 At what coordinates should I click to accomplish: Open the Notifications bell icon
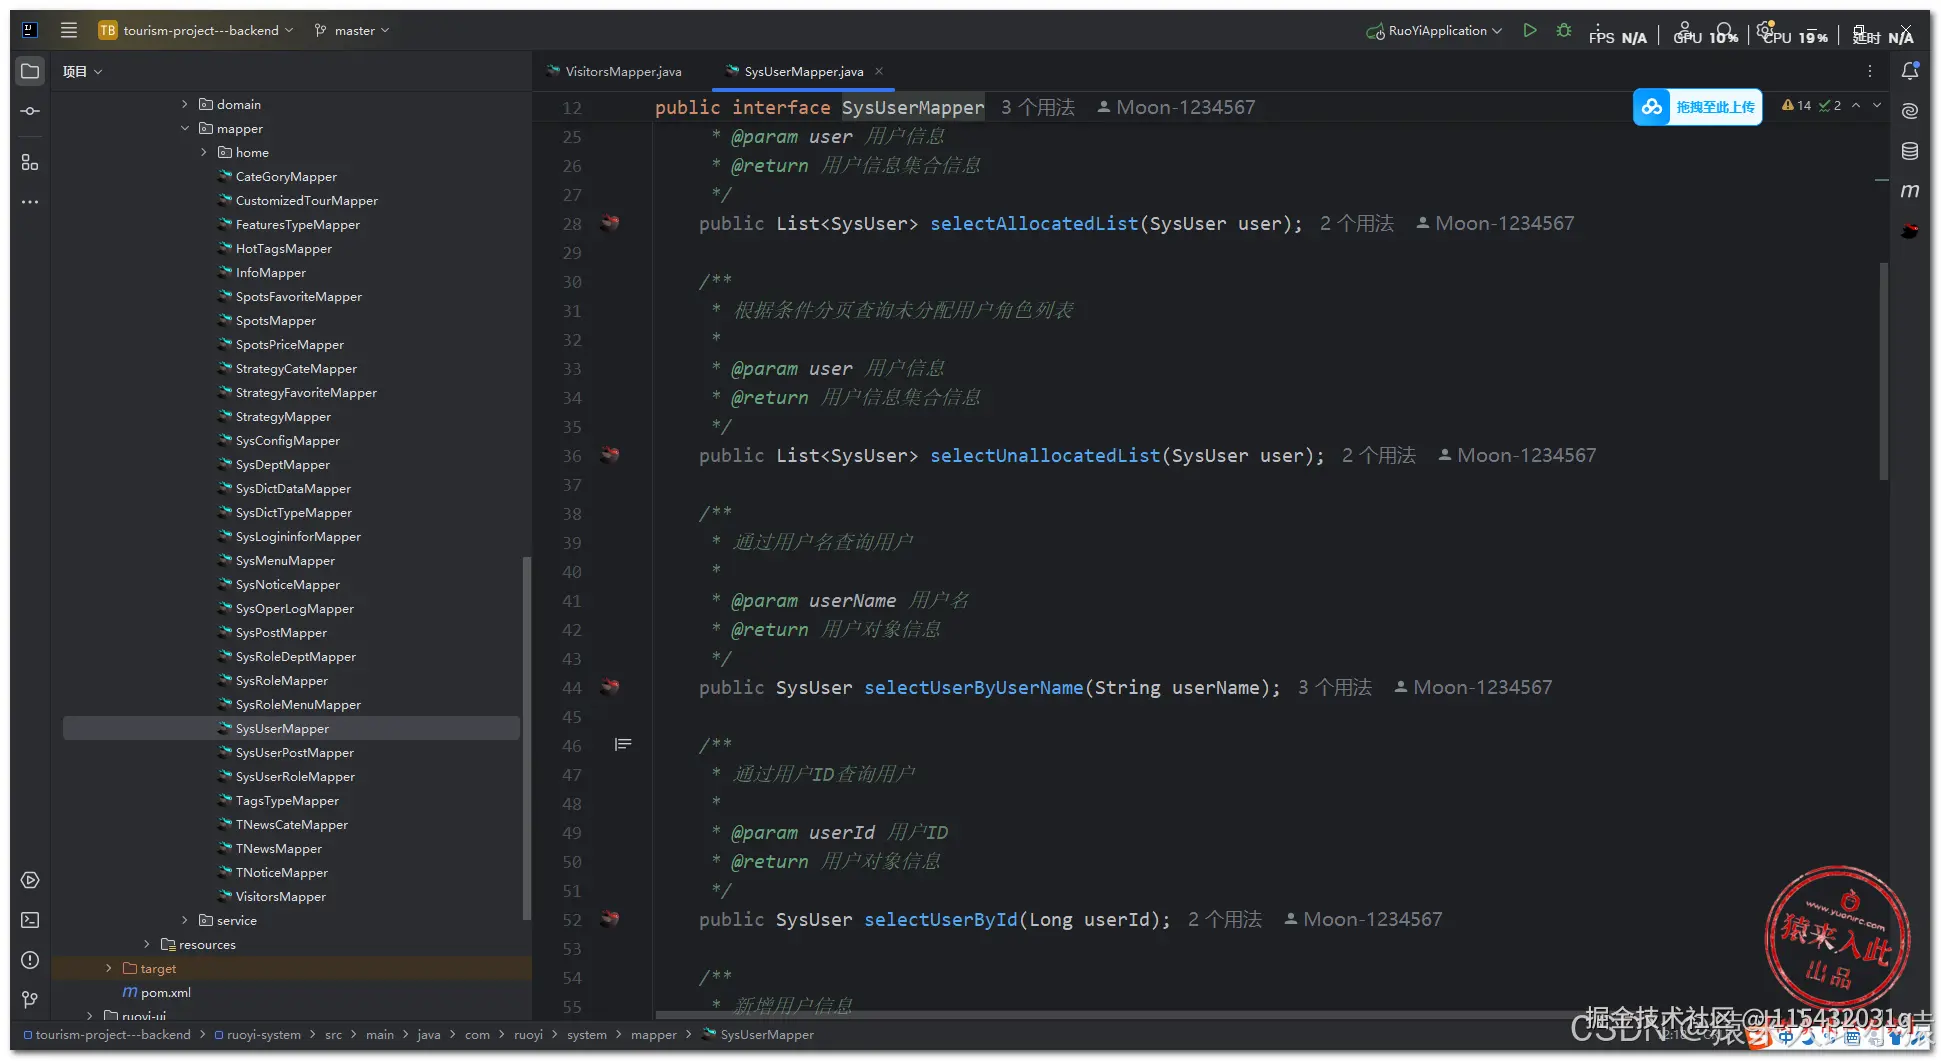click(1909, 71)
